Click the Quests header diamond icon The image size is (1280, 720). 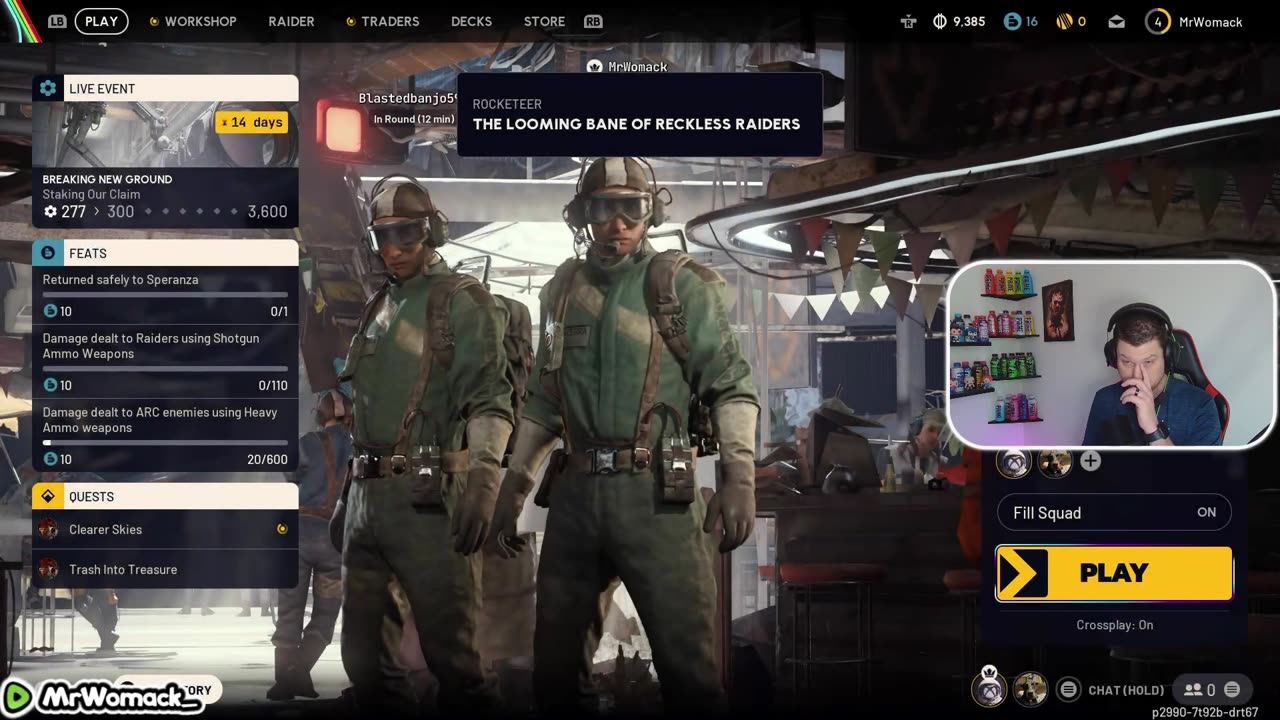pyautogui.click(x=48, y=496)
